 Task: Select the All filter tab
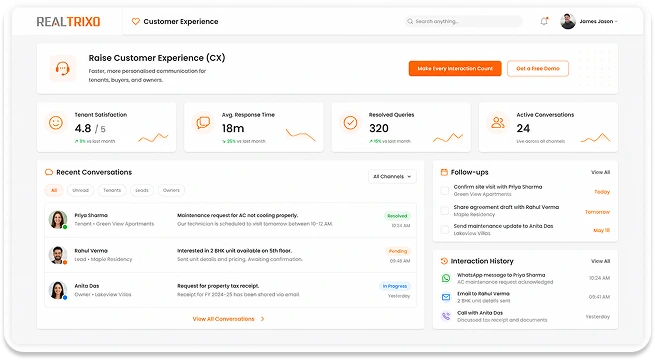click(54, 190)
